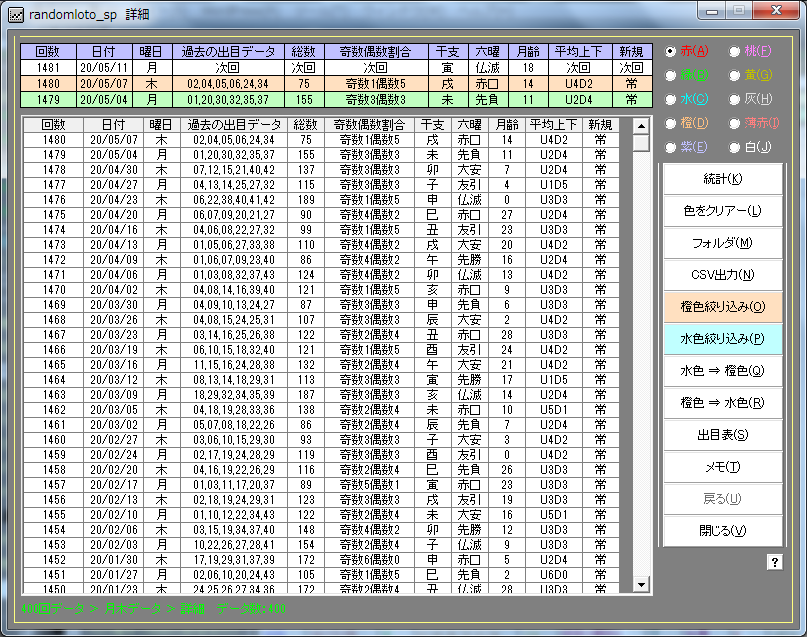This screenshot has width=807, height=637.
Task: Close the randomloto_sp window with X
Action: [777, 10]
